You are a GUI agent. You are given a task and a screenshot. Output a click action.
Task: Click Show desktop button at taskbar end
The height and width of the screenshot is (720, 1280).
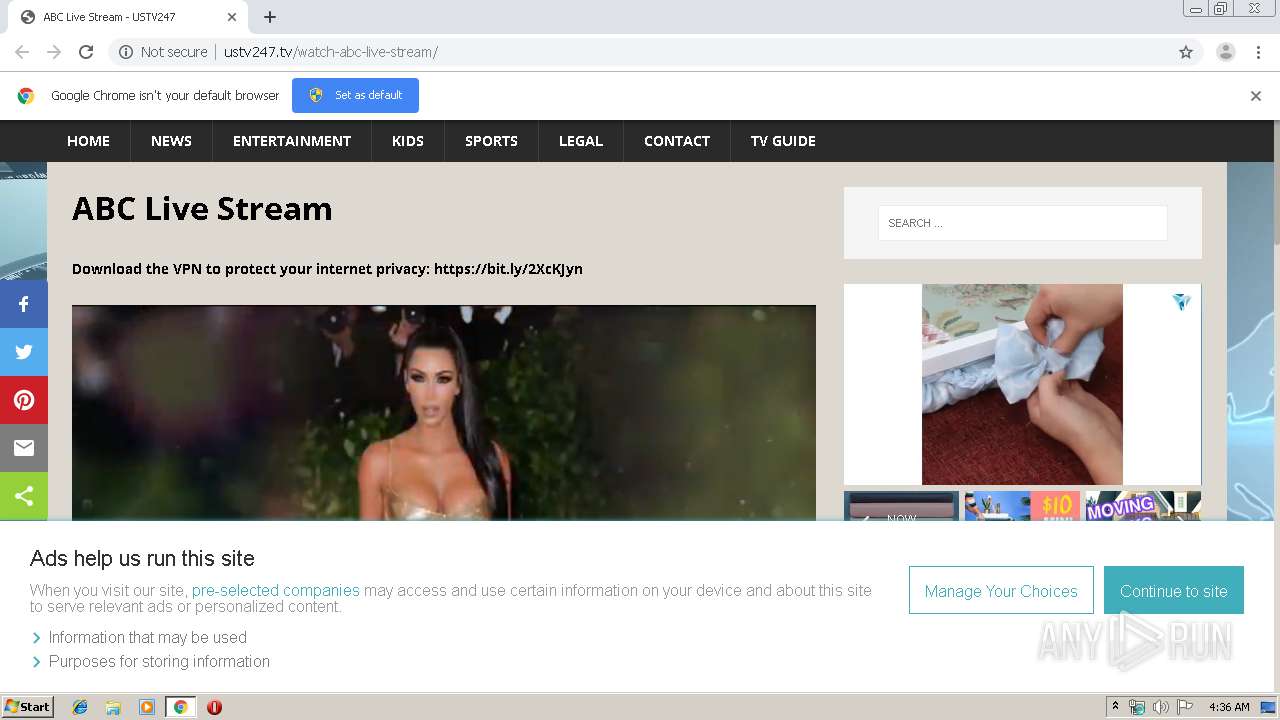(1268, 707)
